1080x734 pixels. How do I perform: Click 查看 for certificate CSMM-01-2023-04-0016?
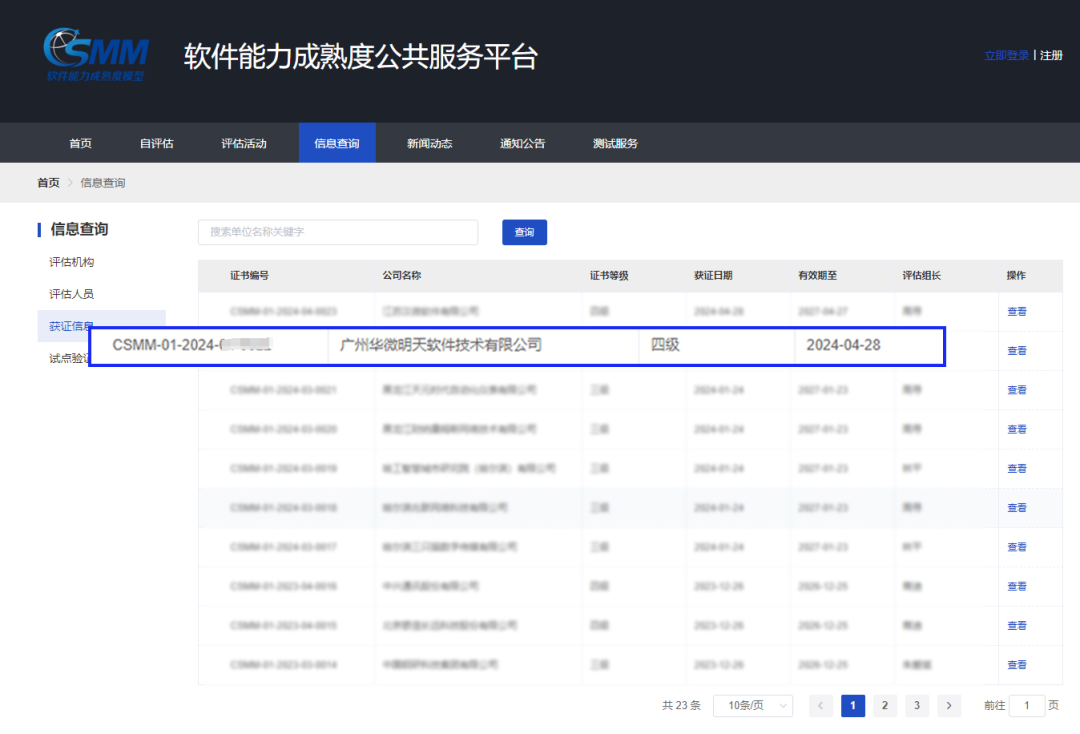coord(1017,586)
